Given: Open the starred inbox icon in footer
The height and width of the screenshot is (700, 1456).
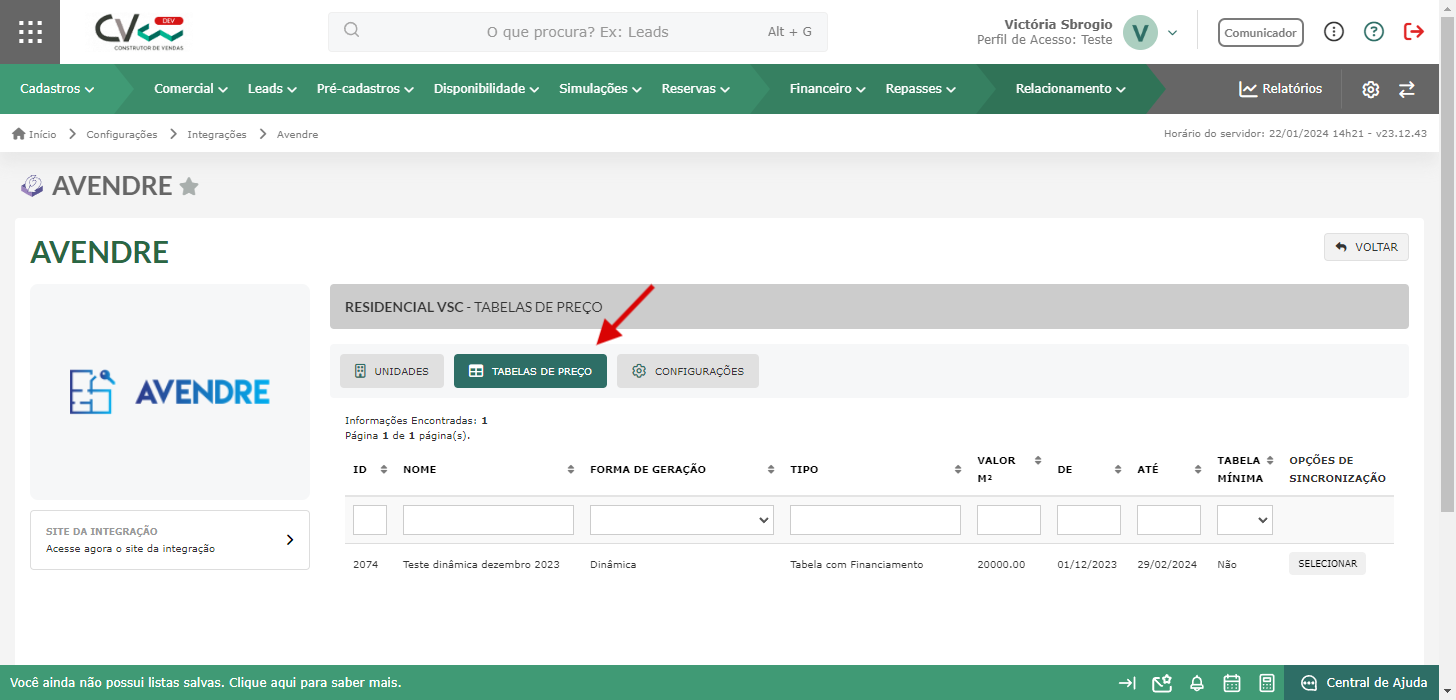Looking at the screenshot, I should pos(1161,683).
